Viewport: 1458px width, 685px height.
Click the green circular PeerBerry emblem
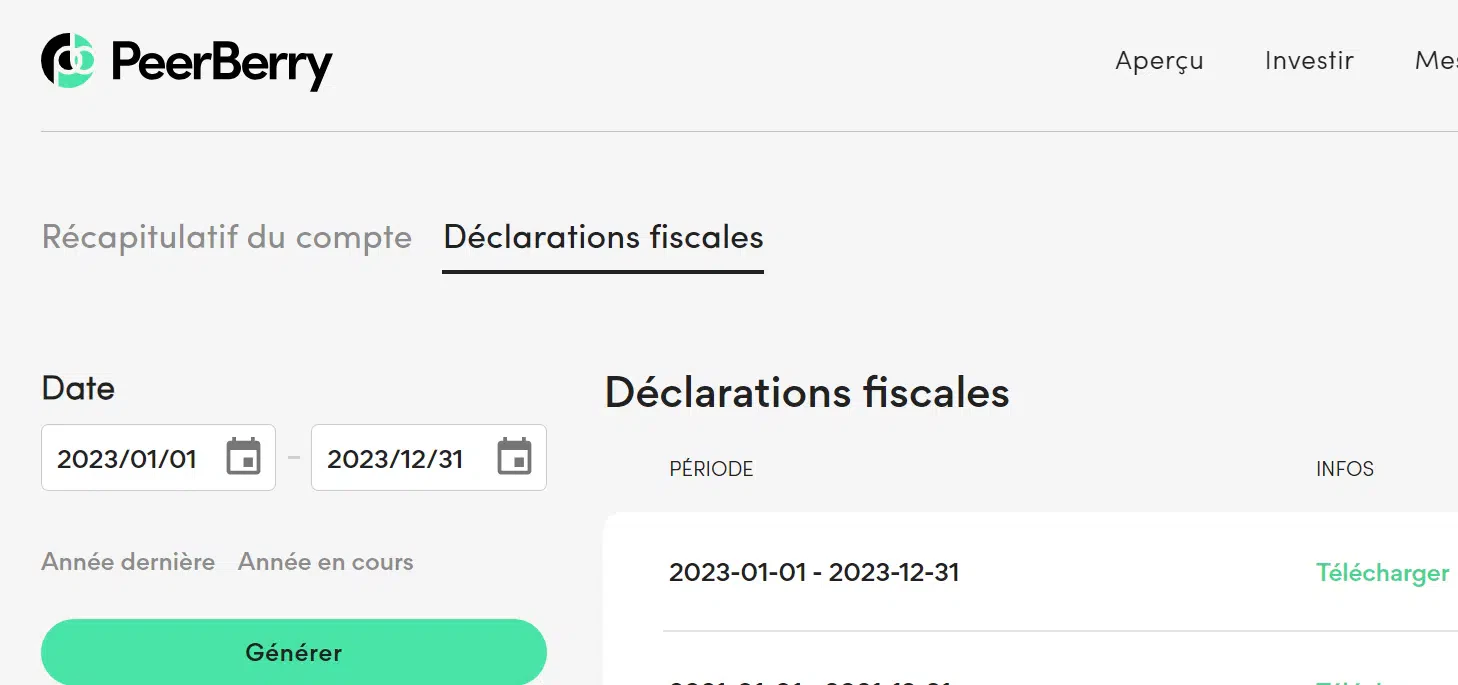click(x=66, y=61)
